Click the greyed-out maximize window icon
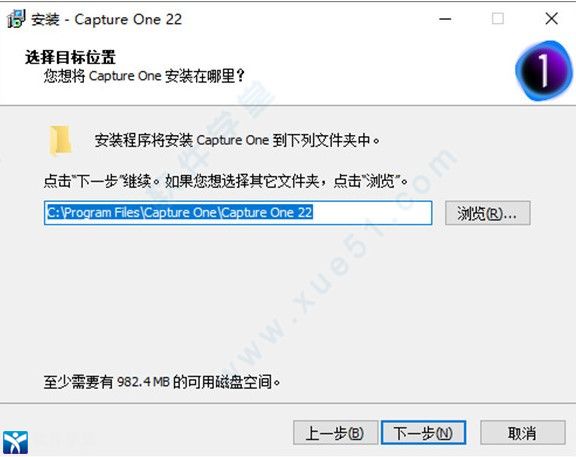Screen dimensions: 576x457 (498, 18)
